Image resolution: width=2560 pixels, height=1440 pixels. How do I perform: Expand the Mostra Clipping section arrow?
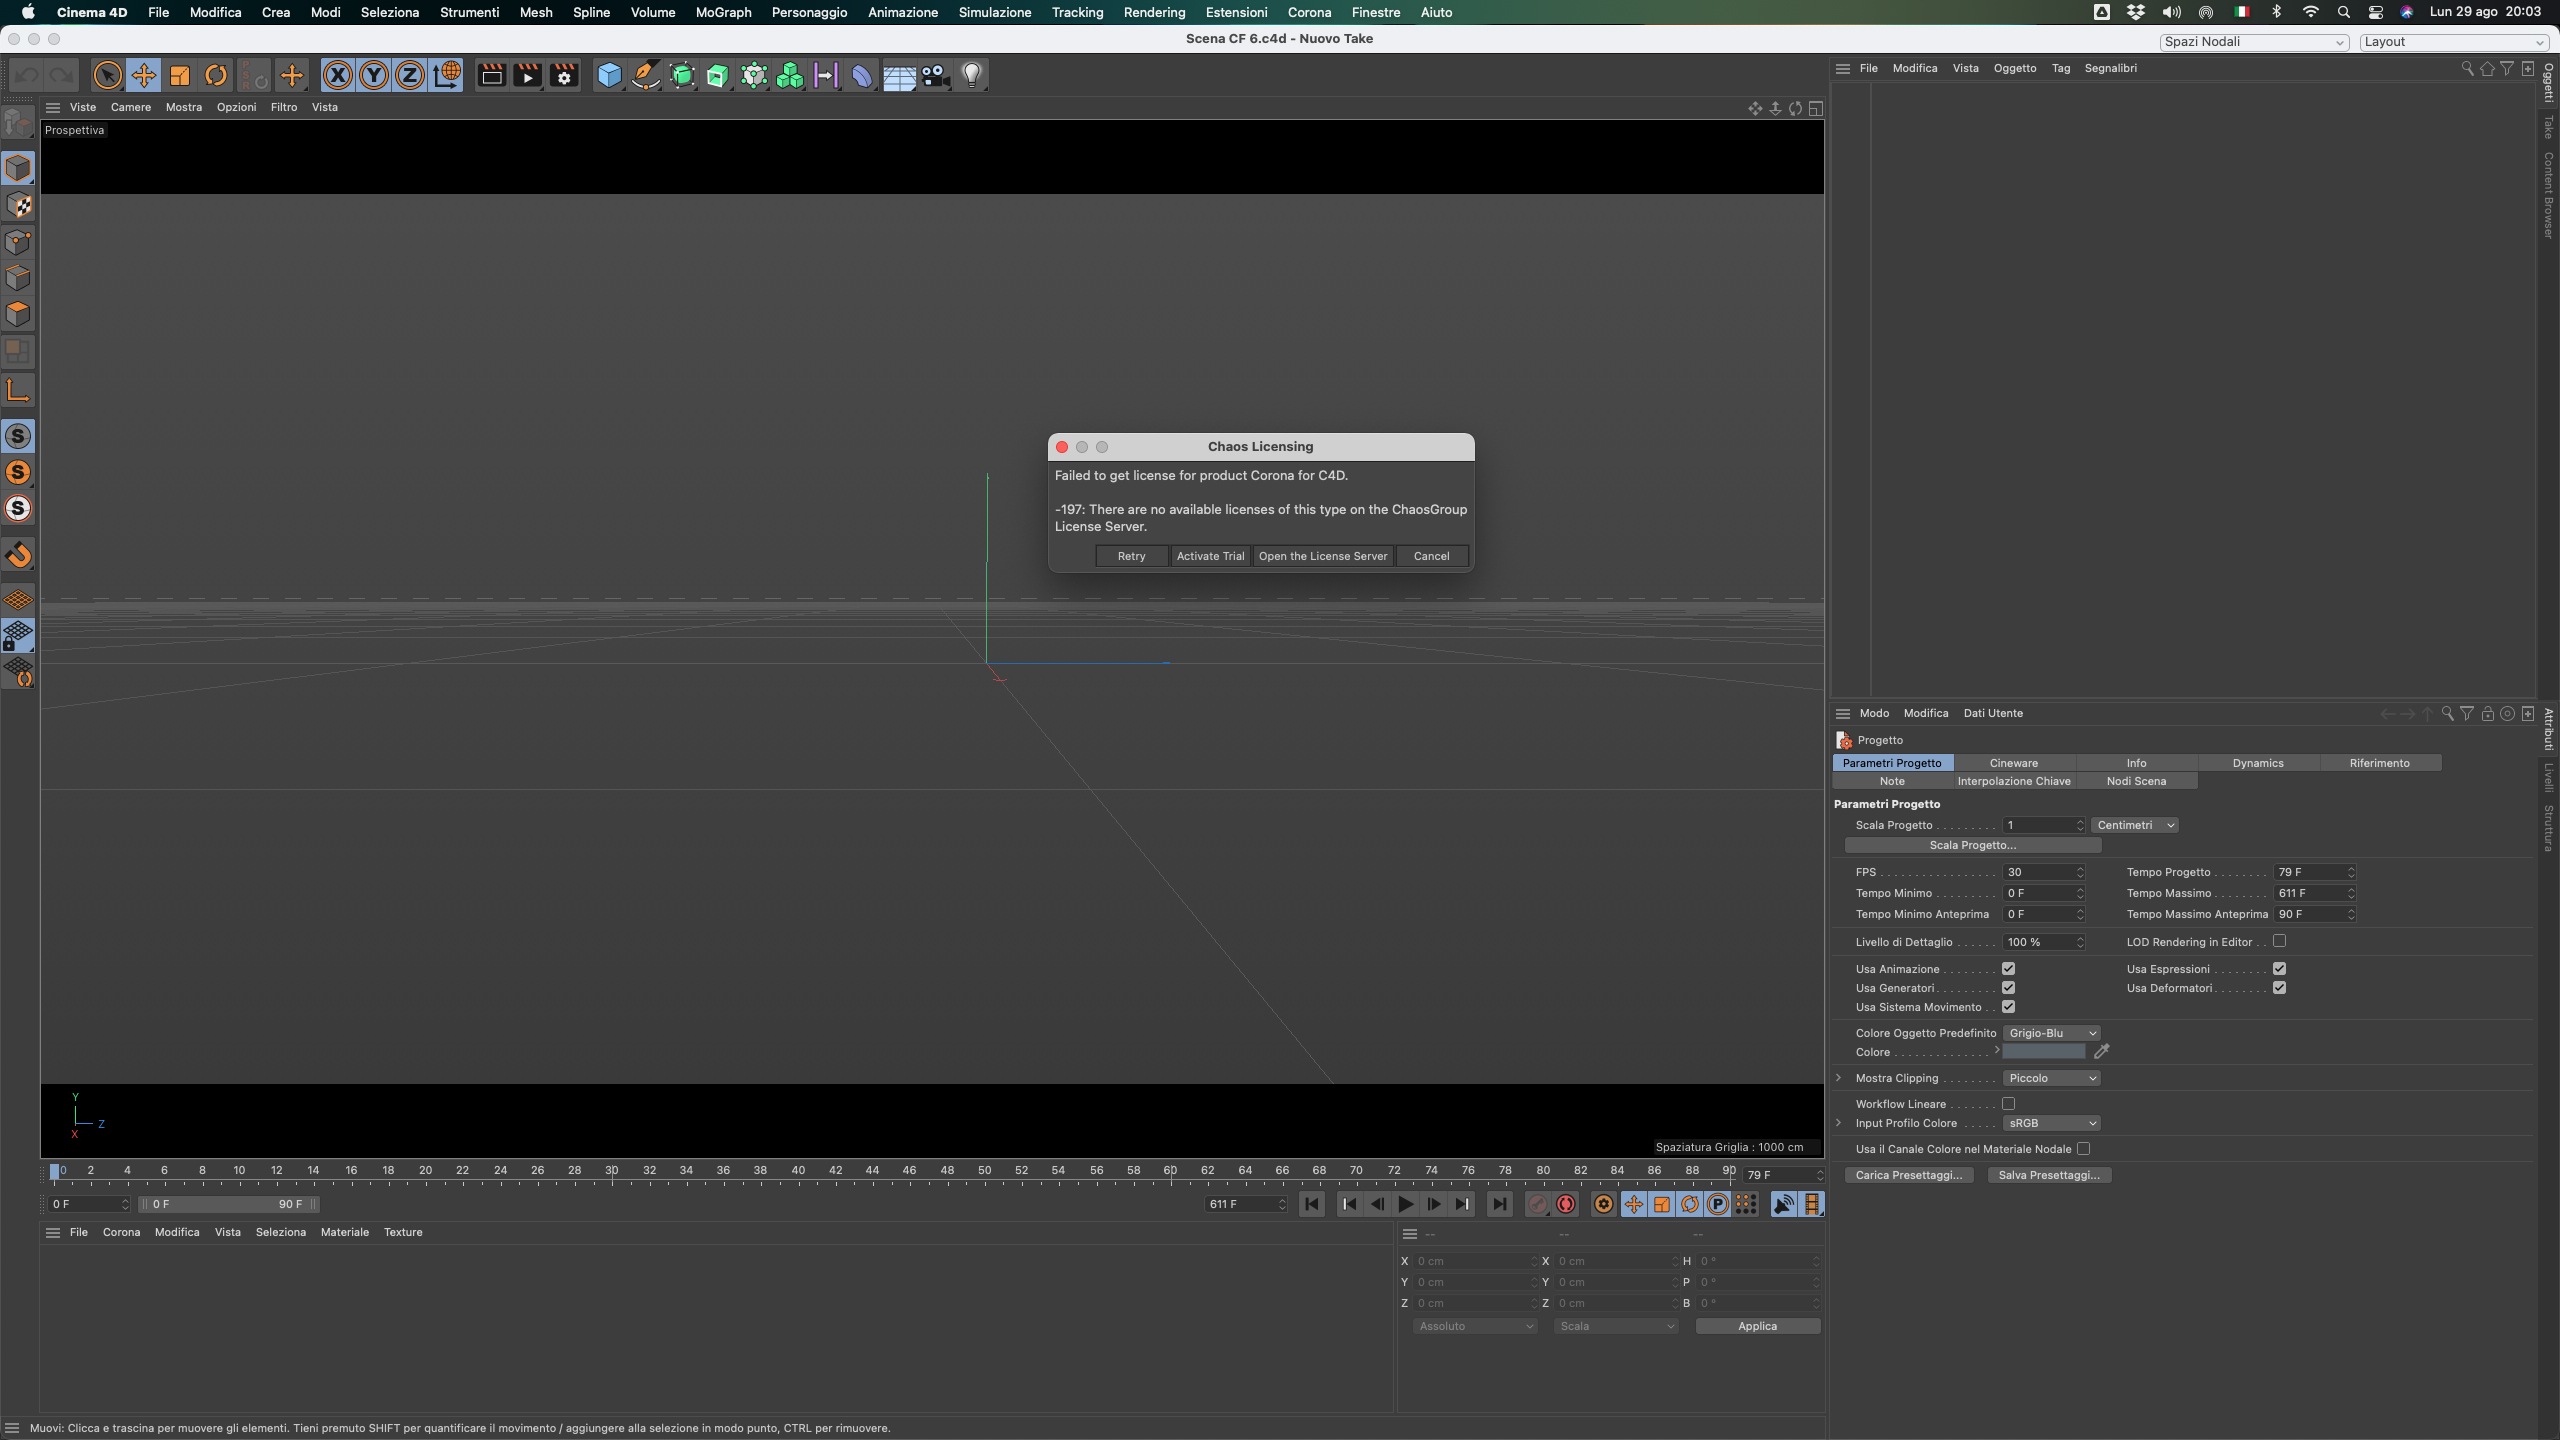(1838, 1078)
